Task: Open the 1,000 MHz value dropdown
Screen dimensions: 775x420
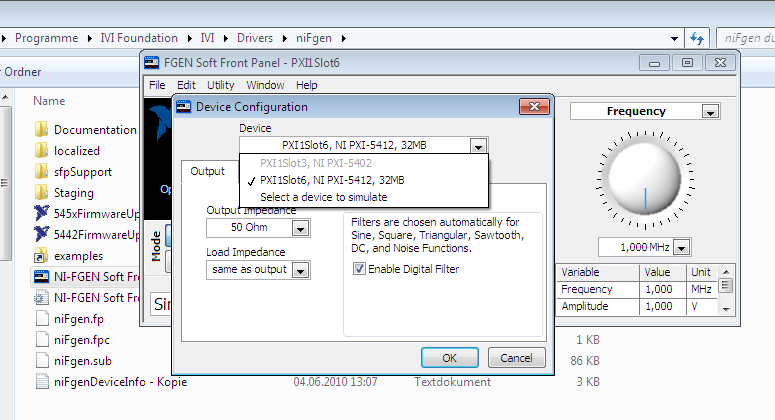Action: tap(682, 247)
